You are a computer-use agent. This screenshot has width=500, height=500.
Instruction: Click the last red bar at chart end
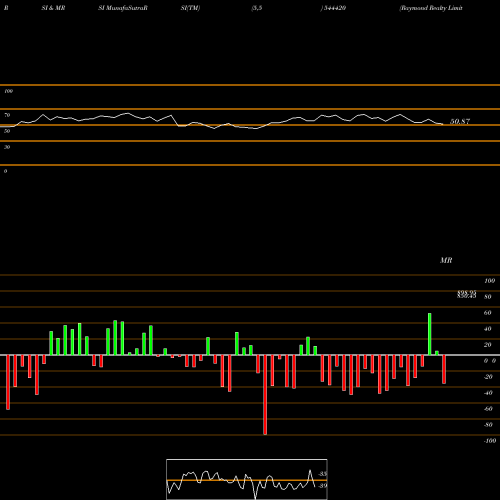pyautogui.click(x=444, y=369)
